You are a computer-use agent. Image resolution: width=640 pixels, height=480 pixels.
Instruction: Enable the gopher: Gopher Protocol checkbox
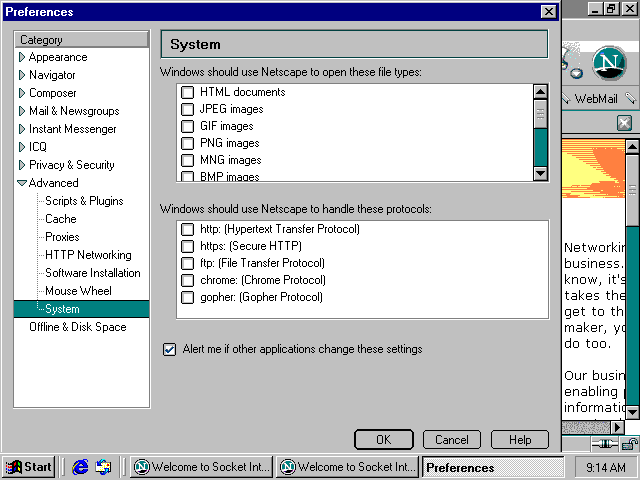coord(187,297)
